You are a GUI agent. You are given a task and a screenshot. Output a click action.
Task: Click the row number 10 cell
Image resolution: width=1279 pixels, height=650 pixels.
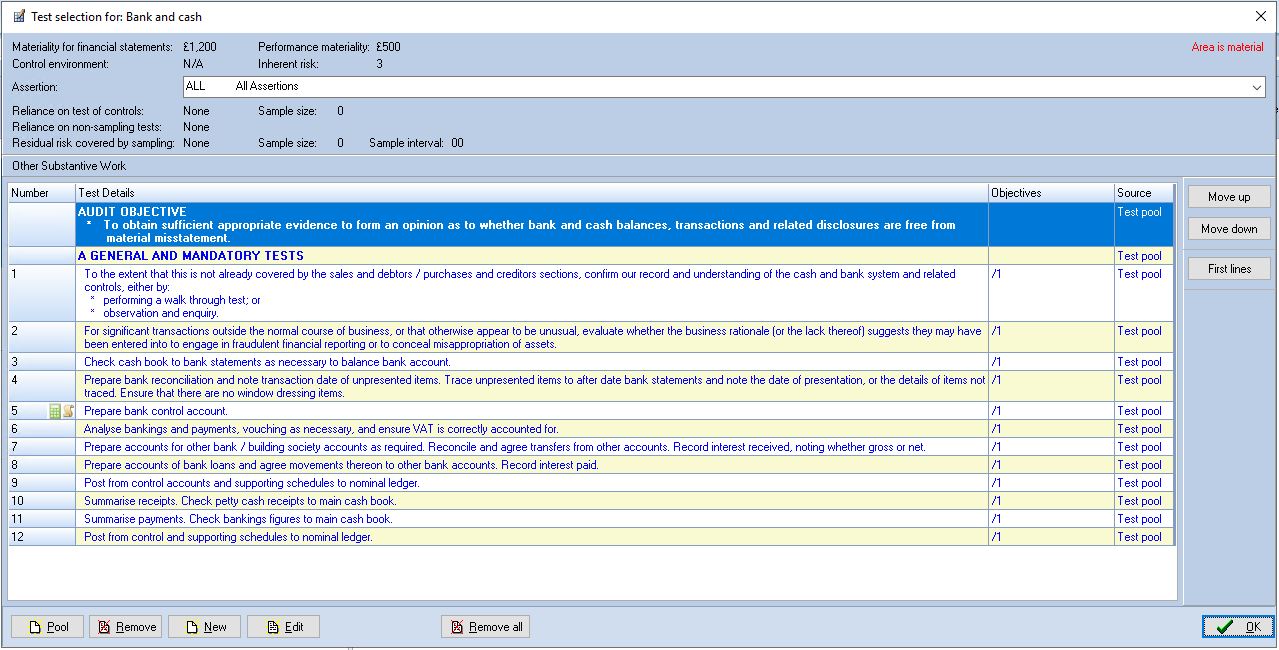tap(42, 501)
